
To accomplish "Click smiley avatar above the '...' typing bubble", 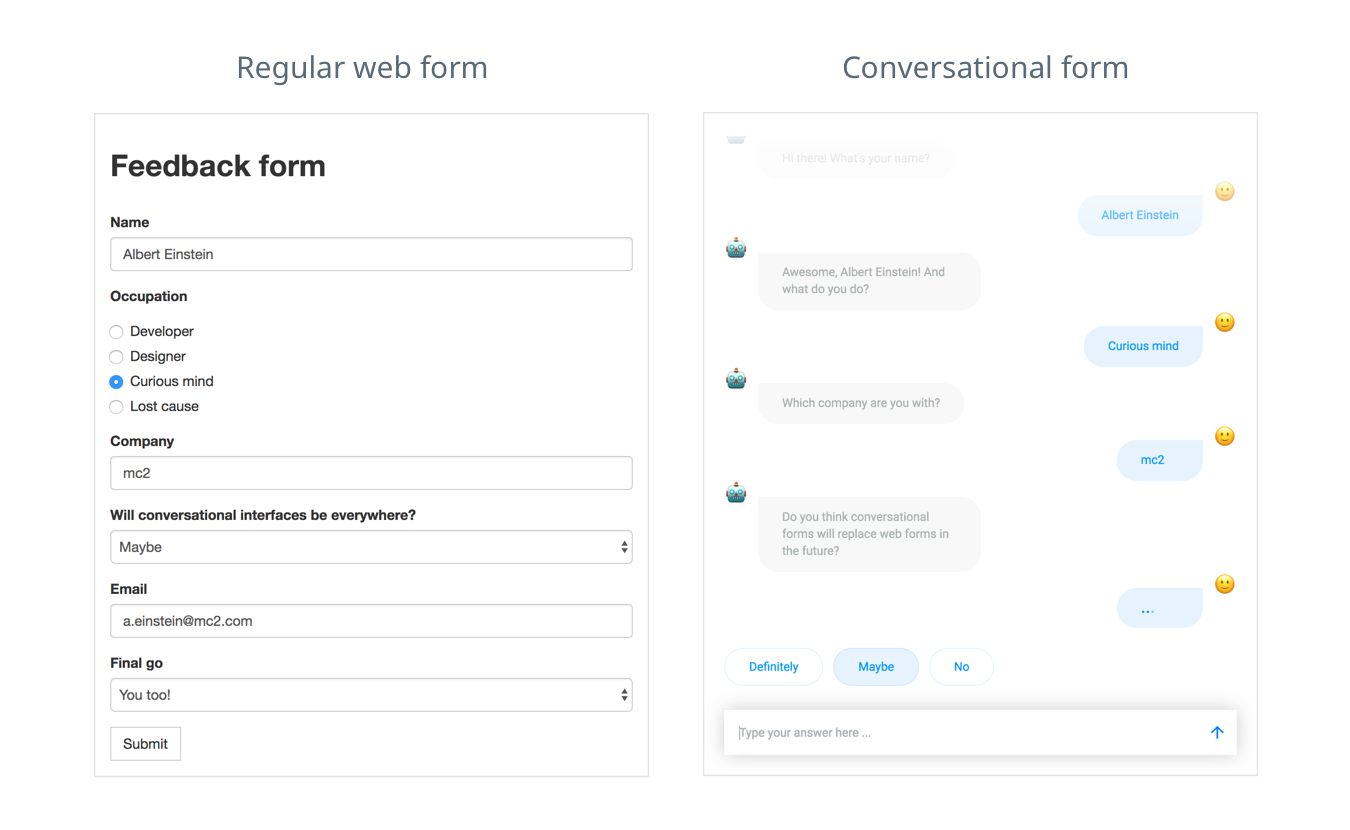I will [1225, 584].
